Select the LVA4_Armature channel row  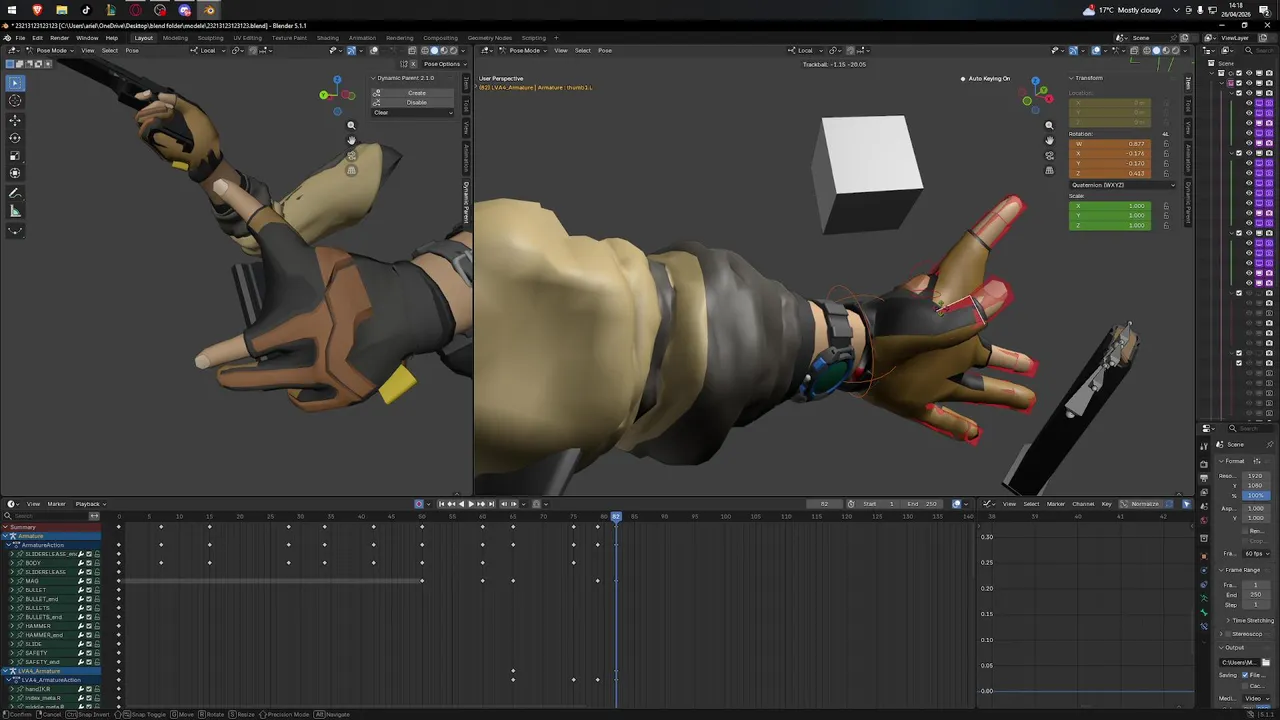[x=50, y=671]
